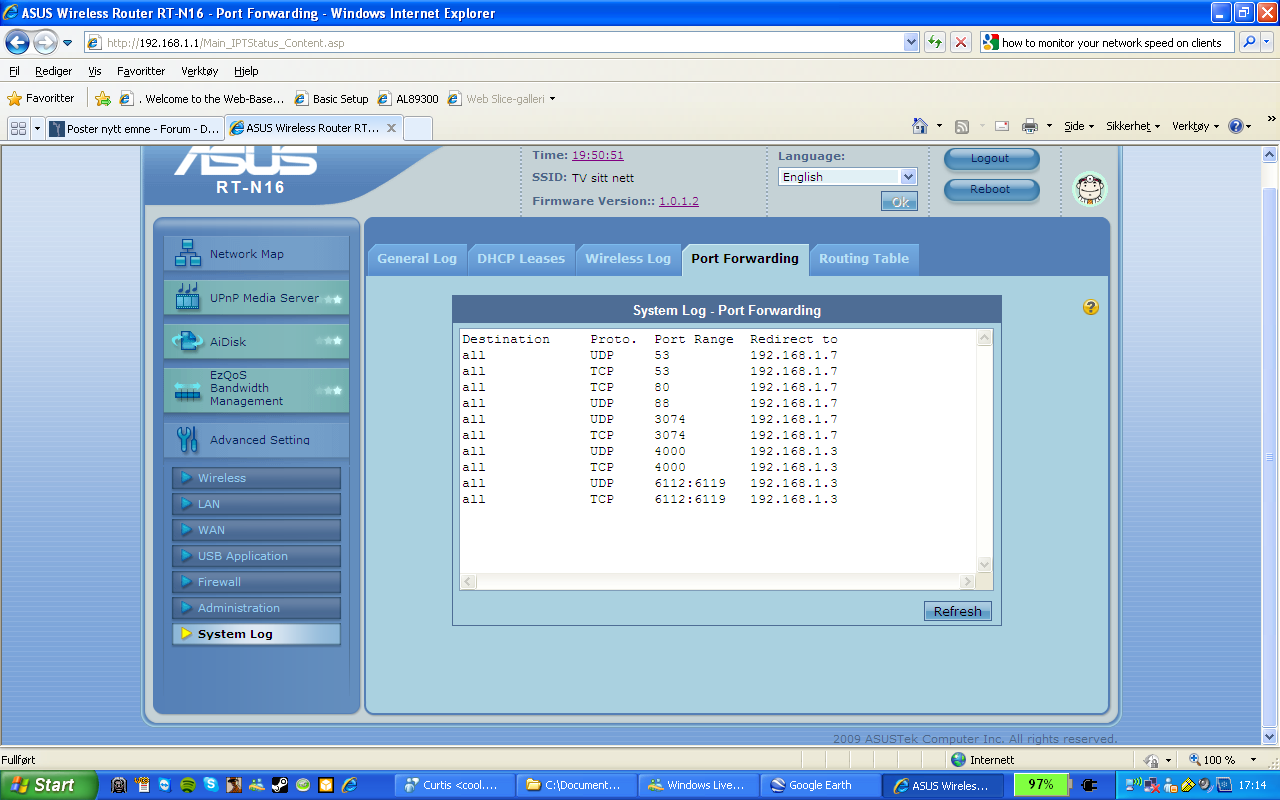Open the AiDisk wizard
This screenshot has width=1280, height=800.
tap(256, 342)
